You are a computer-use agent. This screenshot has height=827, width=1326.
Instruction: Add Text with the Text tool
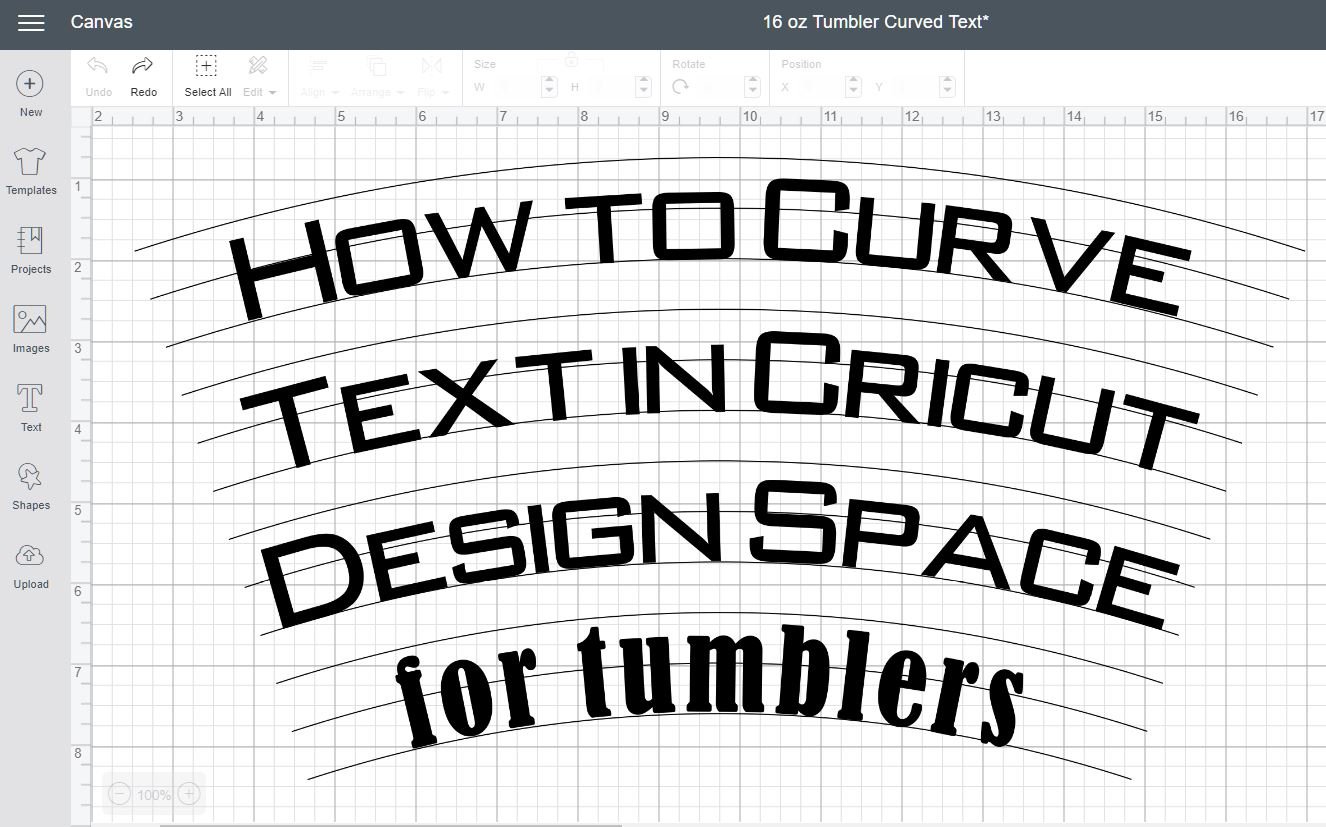(x=31, y=408)
